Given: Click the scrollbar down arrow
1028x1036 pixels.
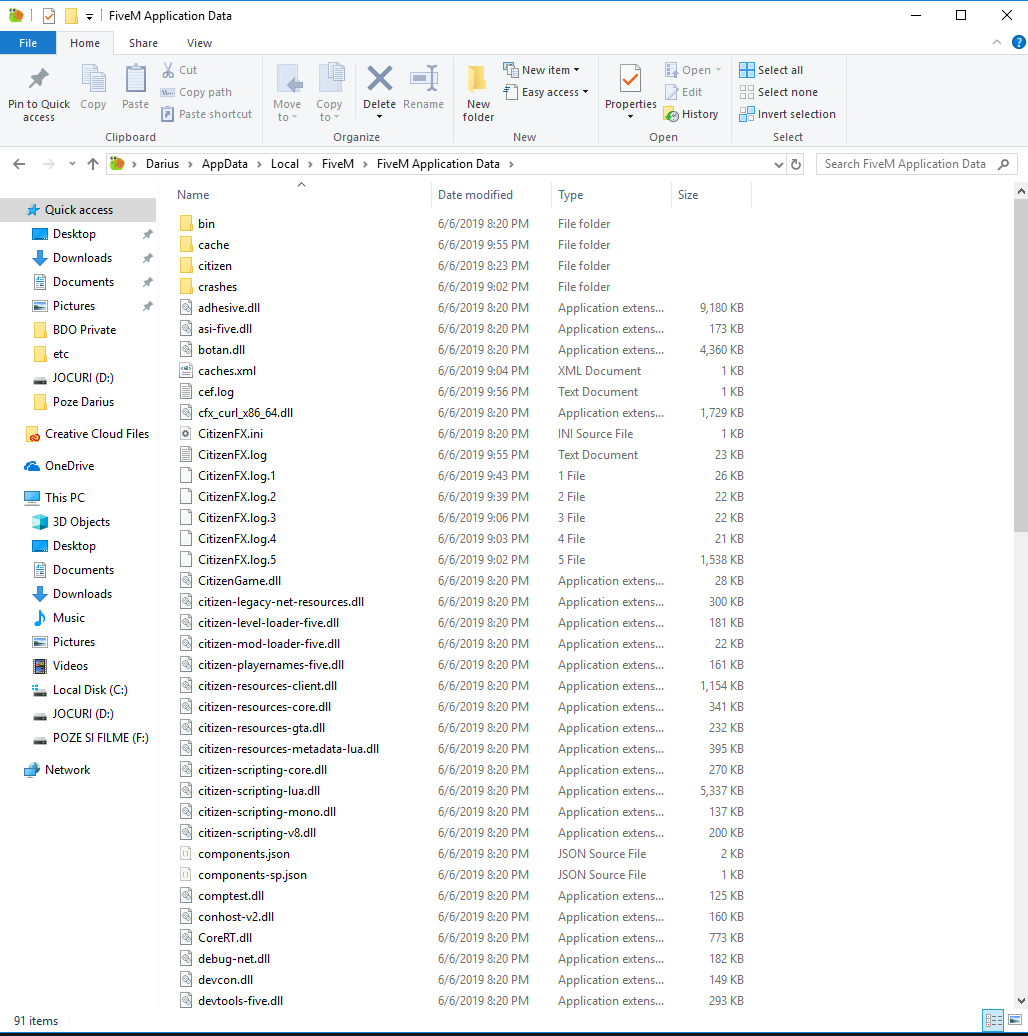Looking at the screenshot, I should [1021, 1001].
